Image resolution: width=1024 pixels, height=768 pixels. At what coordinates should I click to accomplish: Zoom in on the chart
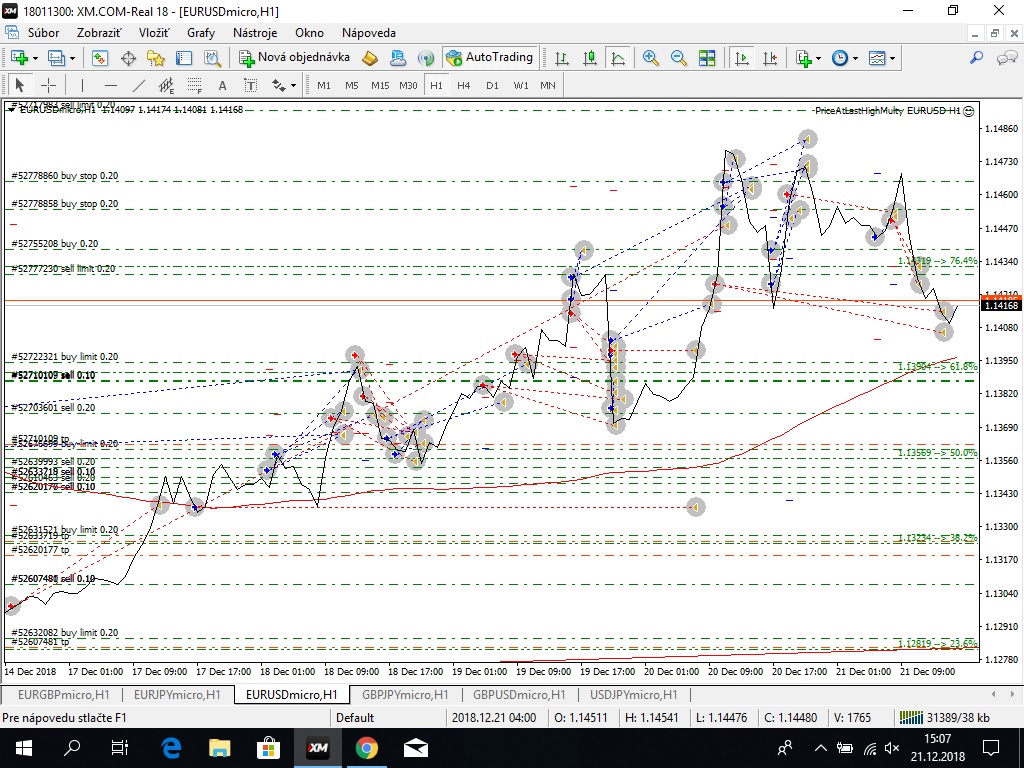tap(650, 58)
